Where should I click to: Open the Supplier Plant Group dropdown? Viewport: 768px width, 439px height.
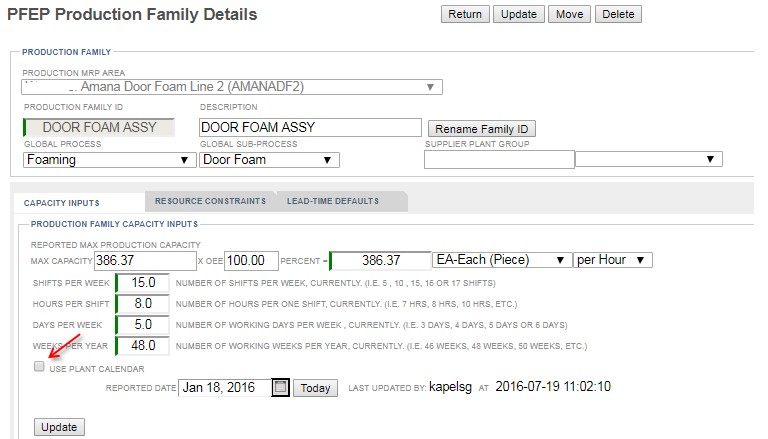[x=648, y=159]
